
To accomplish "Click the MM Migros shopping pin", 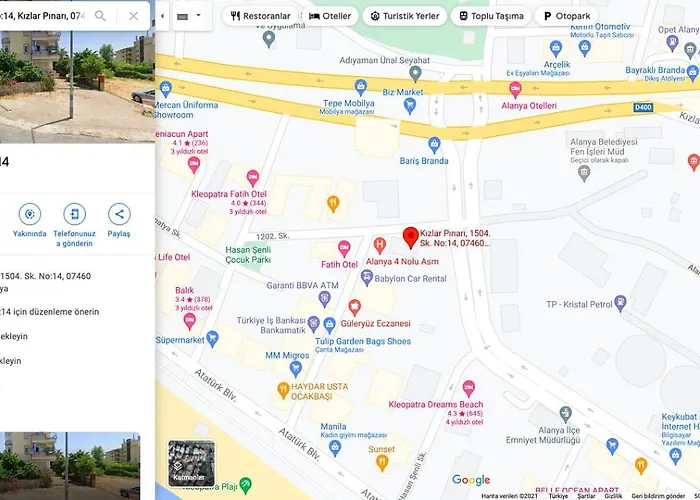I will pyautogui.click(x=296, y=369).
